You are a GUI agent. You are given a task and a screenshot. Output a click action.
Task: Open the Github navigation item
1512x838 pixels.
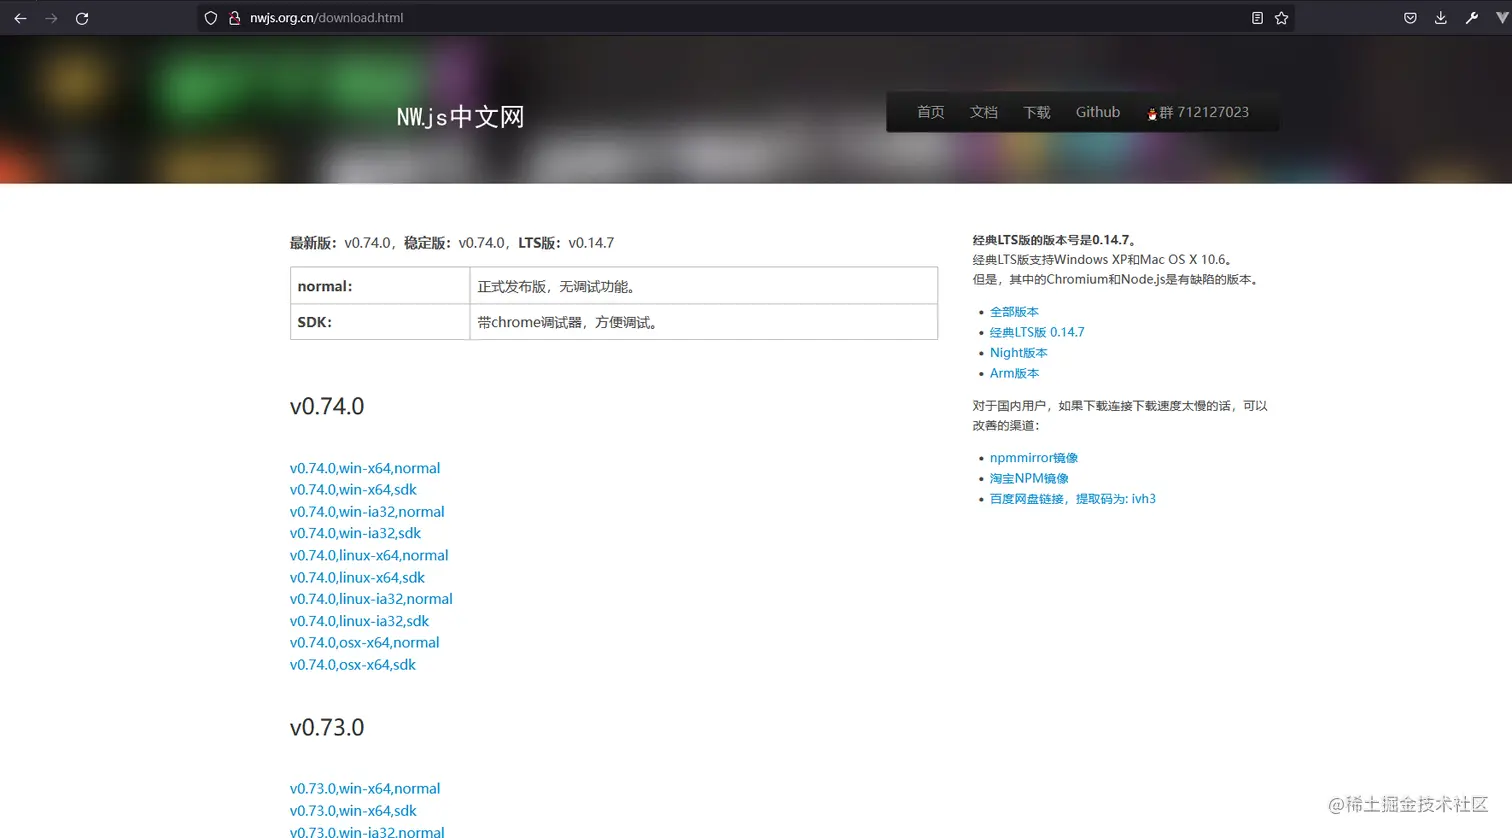tap(1097, 112)
